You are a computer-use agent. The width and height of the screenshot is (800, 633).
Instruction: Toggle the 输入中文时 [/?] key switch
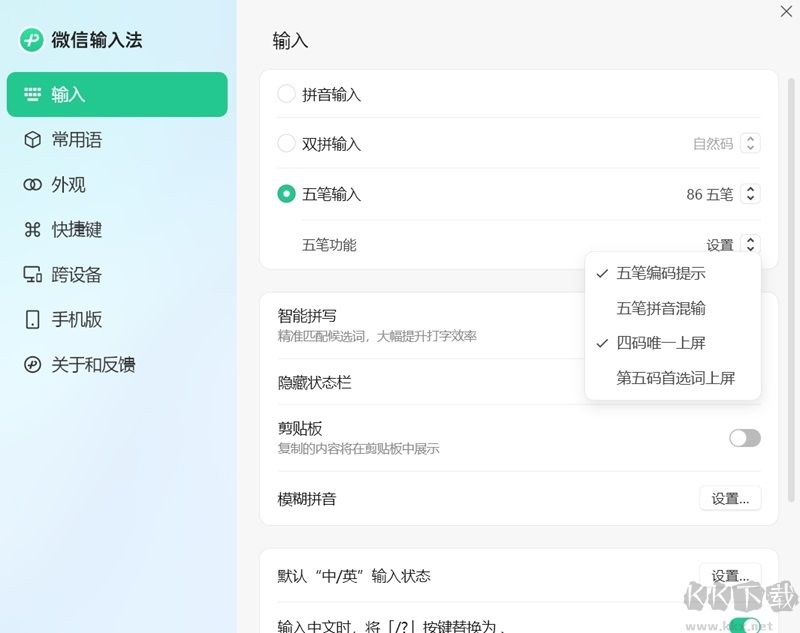(x=744, y=622)
